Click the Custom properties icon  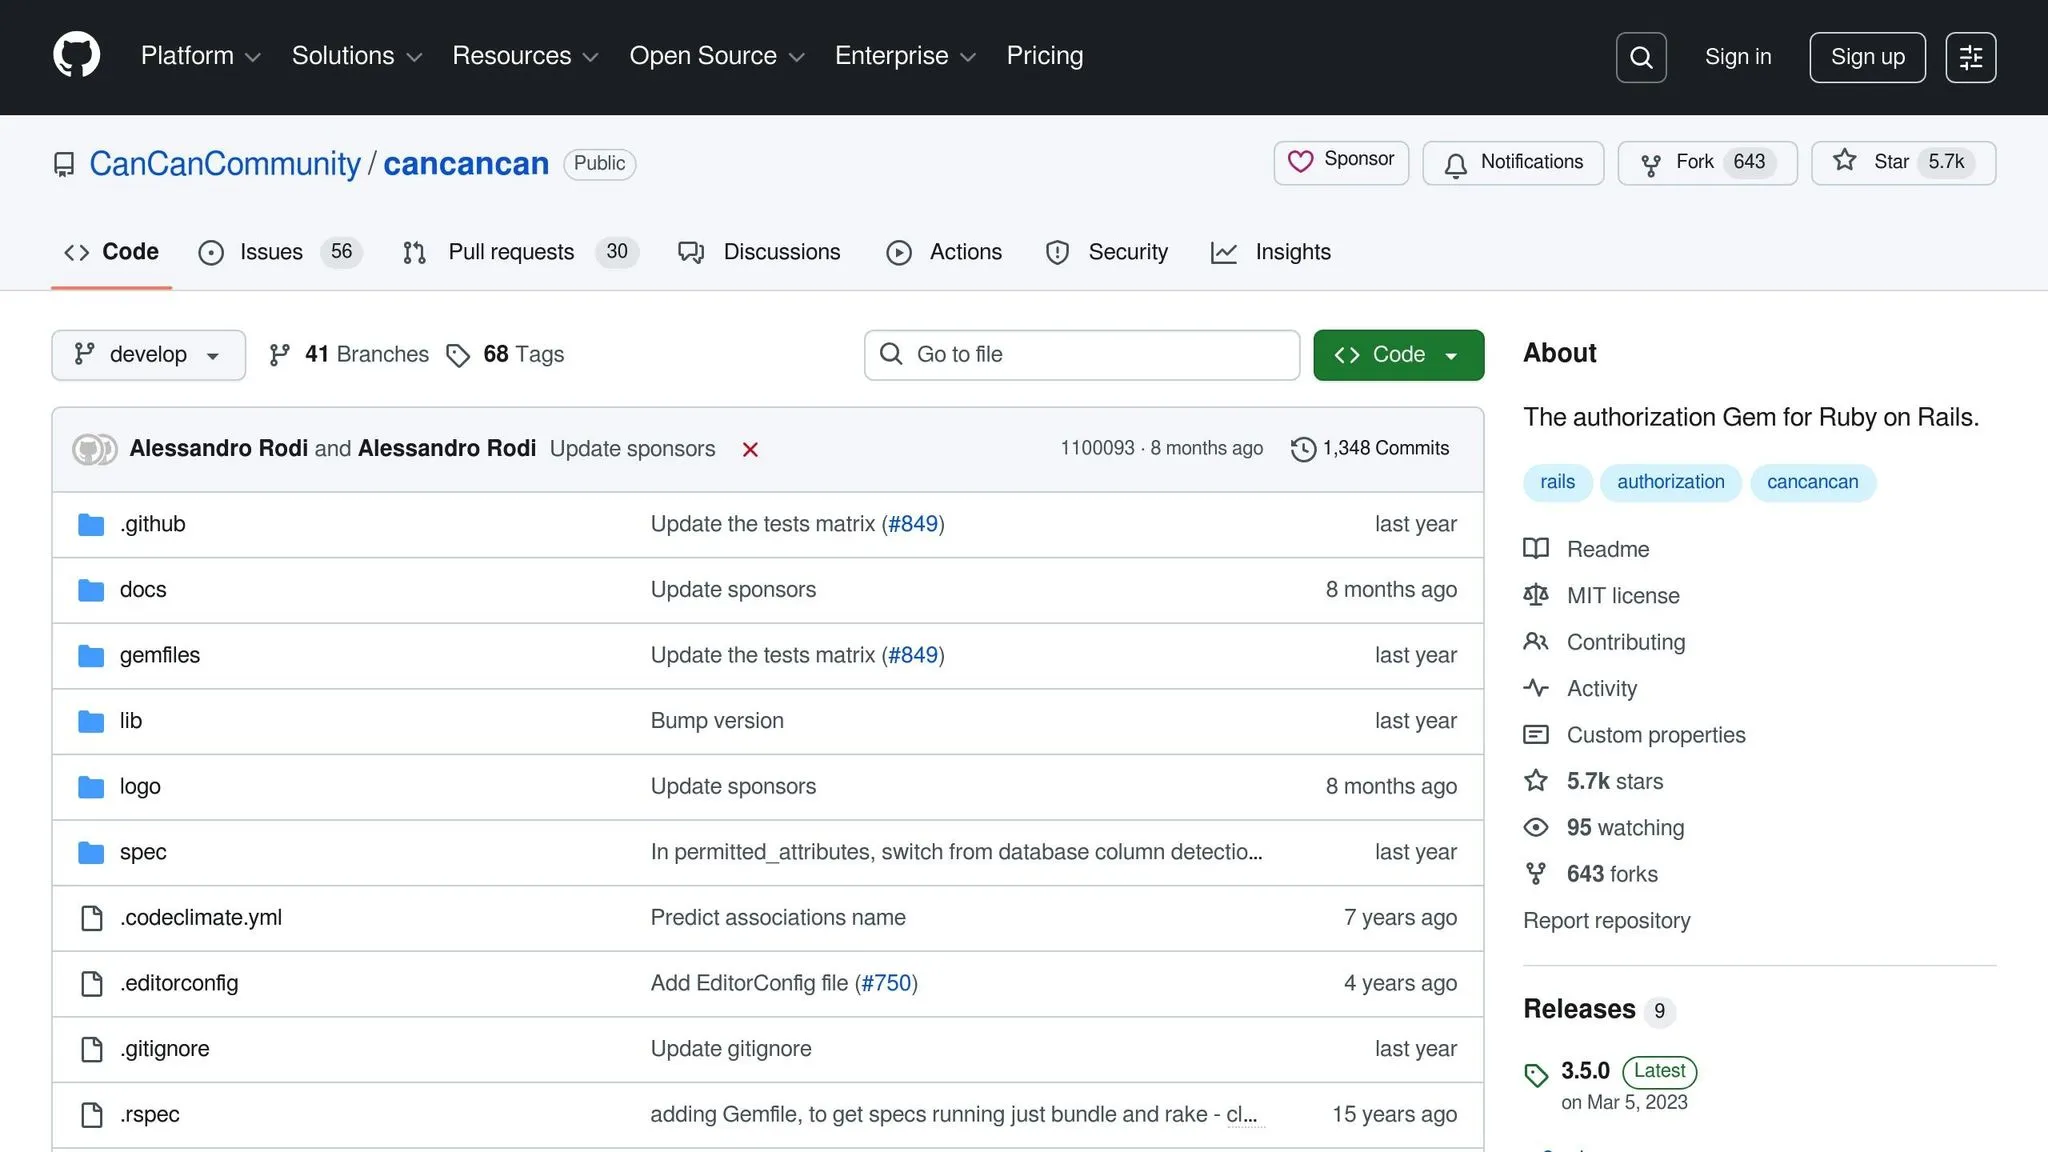(x=1536, y=735)
